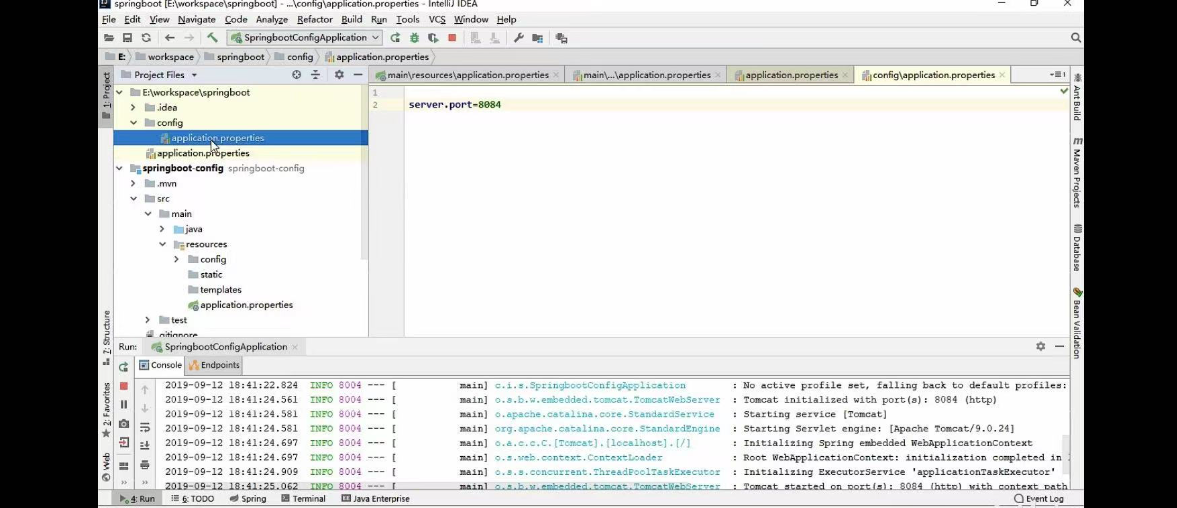
Task: Collapse the springboot-config module node
Action: 119,168
